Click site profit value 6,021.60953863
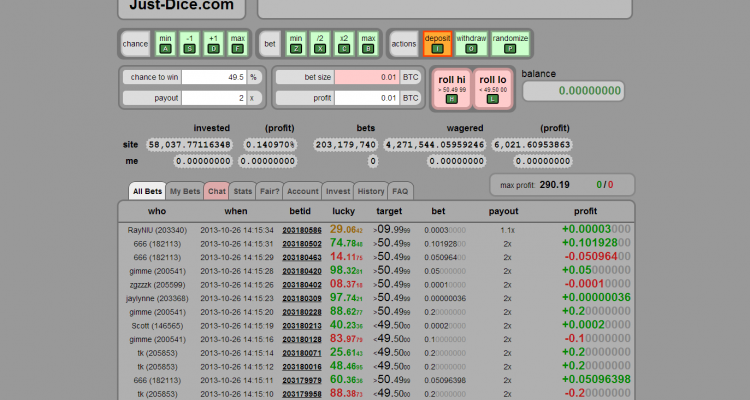750x400 pixels. [532, 144]
